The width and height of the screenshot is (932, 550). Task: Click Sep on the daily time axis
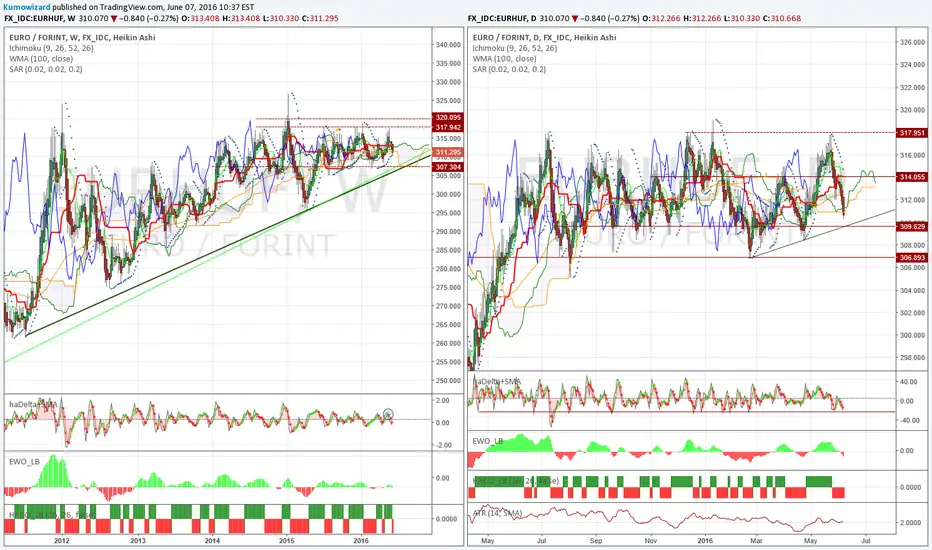pyautogui.click(x=596, y=540)
